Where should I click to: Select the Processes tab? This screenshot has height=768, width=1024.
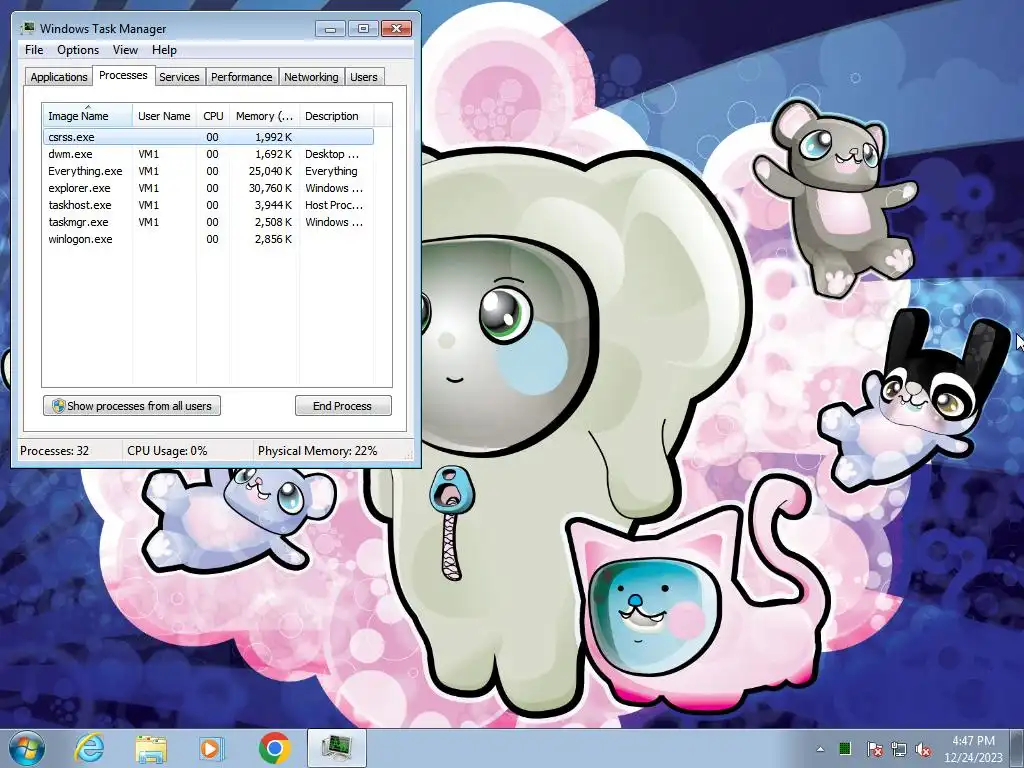click(x=123, y=75)
